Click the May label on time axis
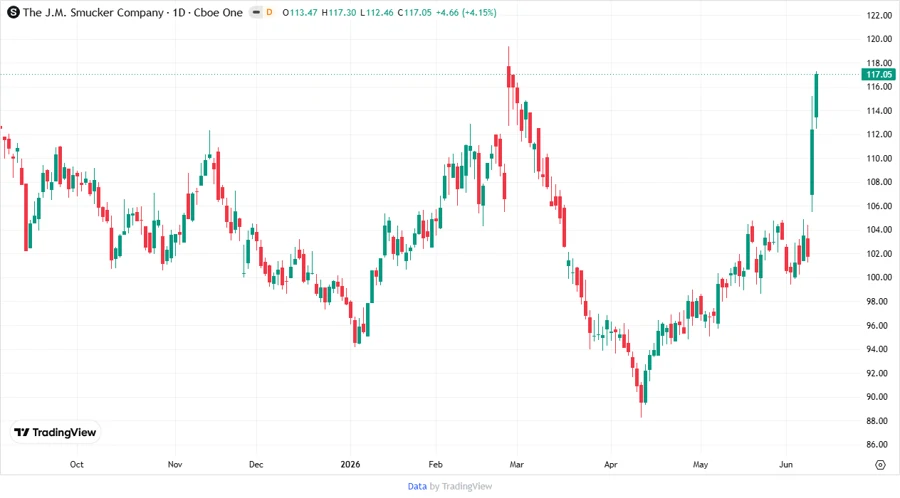900x498 pixels. tap(700, 464)
